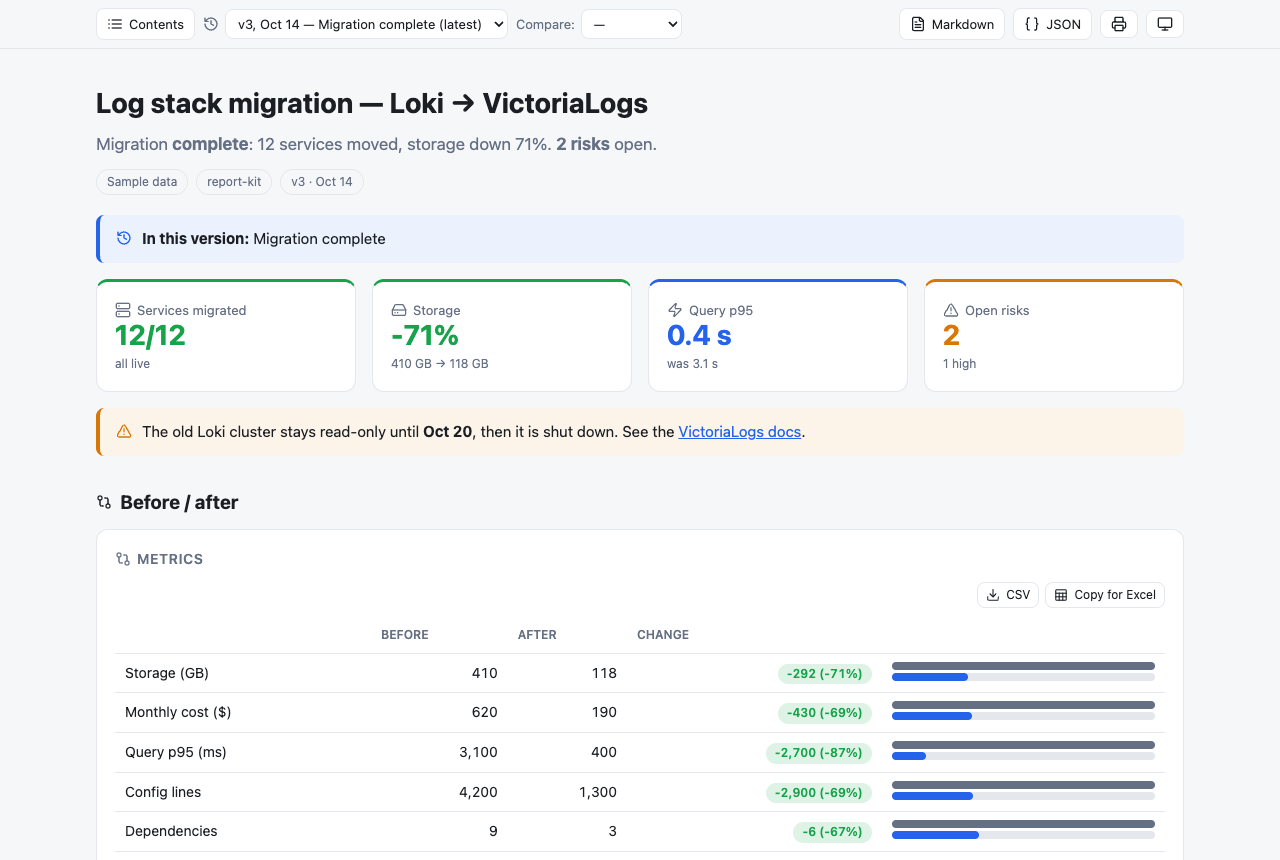
Task: Click the warning triangle in Loki notice
Action: pos(124,432)
